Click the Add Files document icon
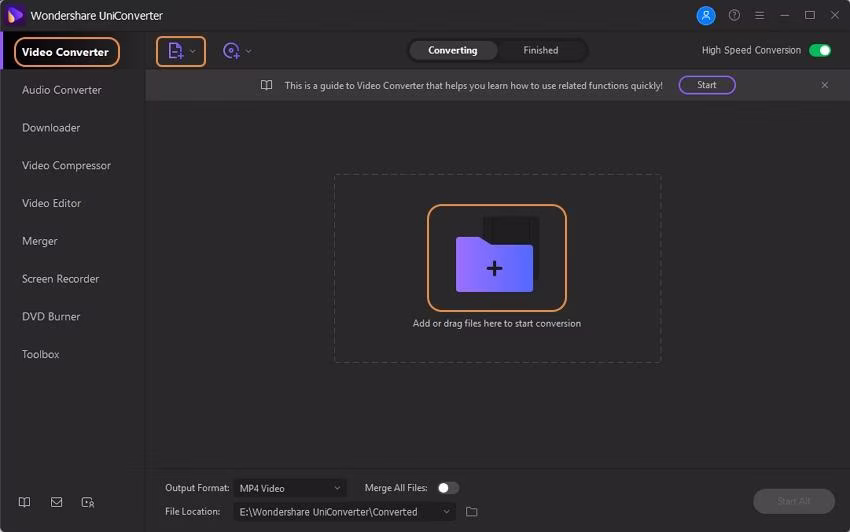 [x=175, y=51]
